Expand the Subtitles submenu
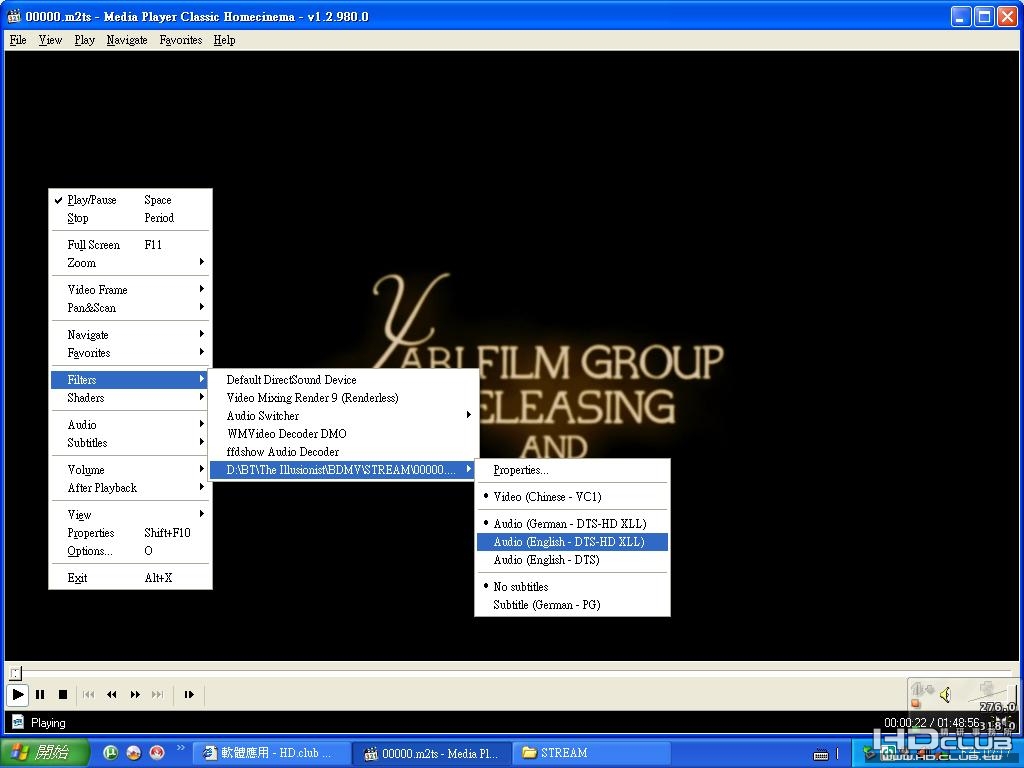This screenshot has width=1024, height=768. pyautogui.click(x=131, y=443)
